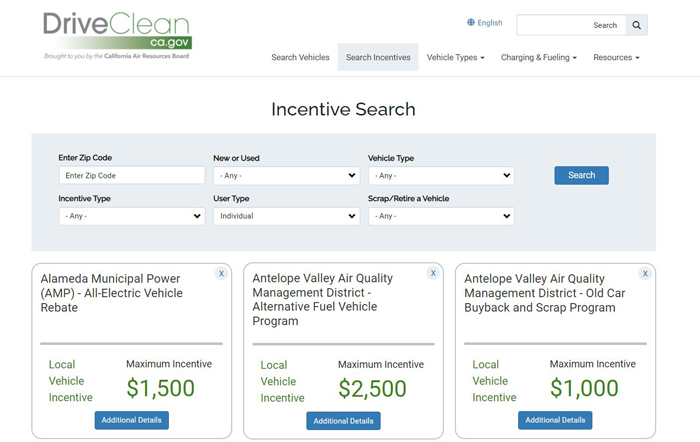Open the Vehicle Type filter dropdown

[x=441, y=175]
